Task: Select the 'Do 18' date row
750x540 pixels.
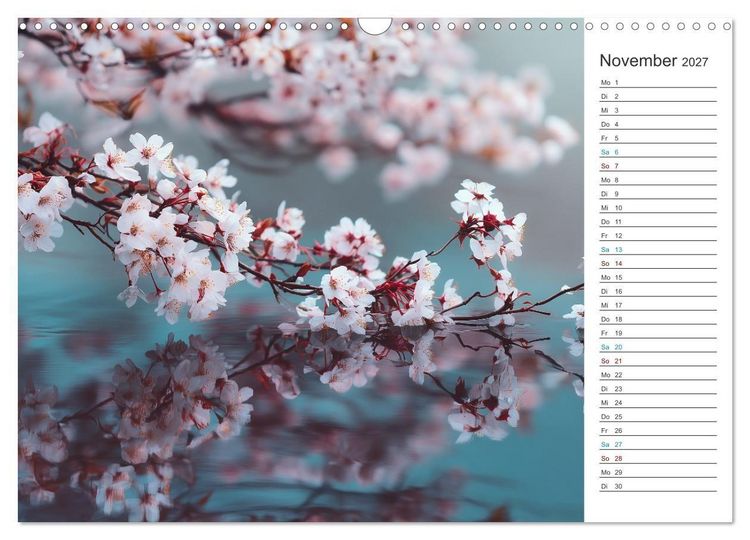Action: 658,319
